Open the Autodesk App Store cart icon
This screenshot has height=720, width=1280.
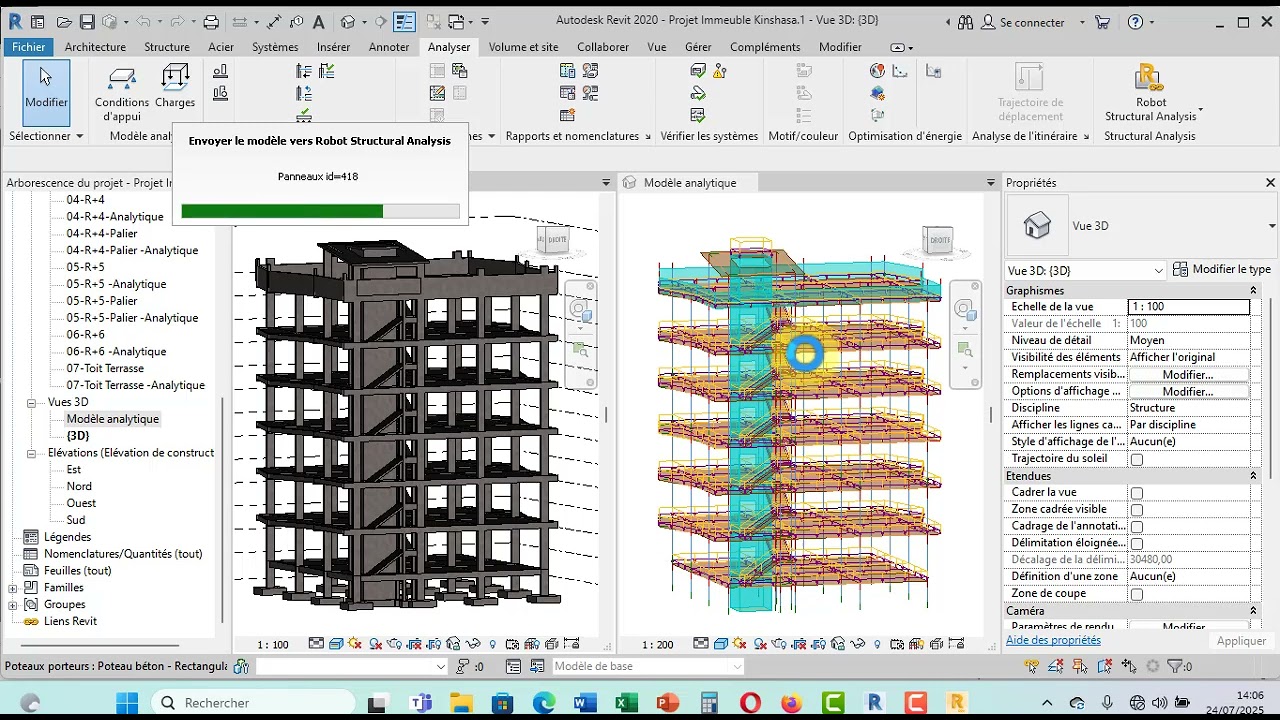pos(1102,21)
